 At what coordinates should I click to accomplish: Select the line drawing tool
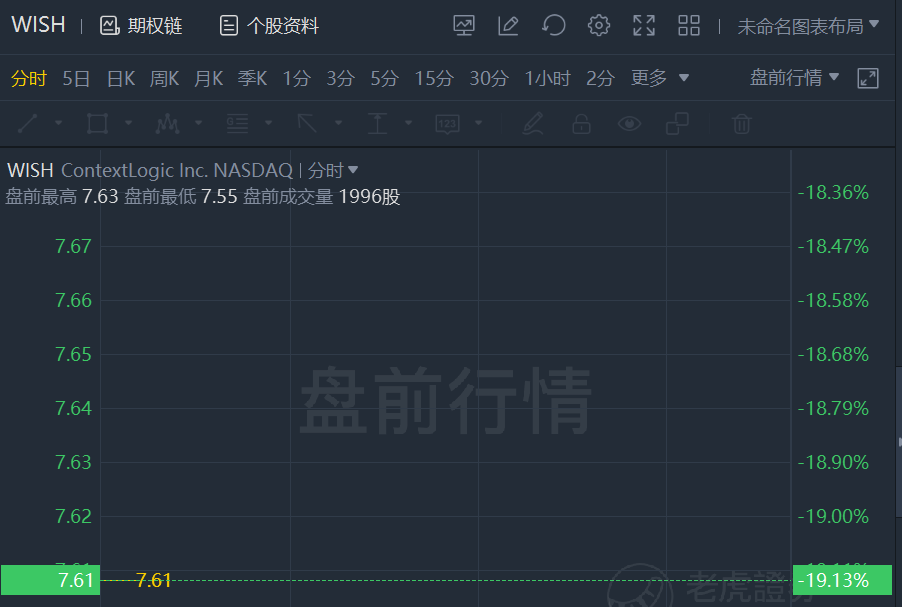pyautogui.click(x=28, y=124)
